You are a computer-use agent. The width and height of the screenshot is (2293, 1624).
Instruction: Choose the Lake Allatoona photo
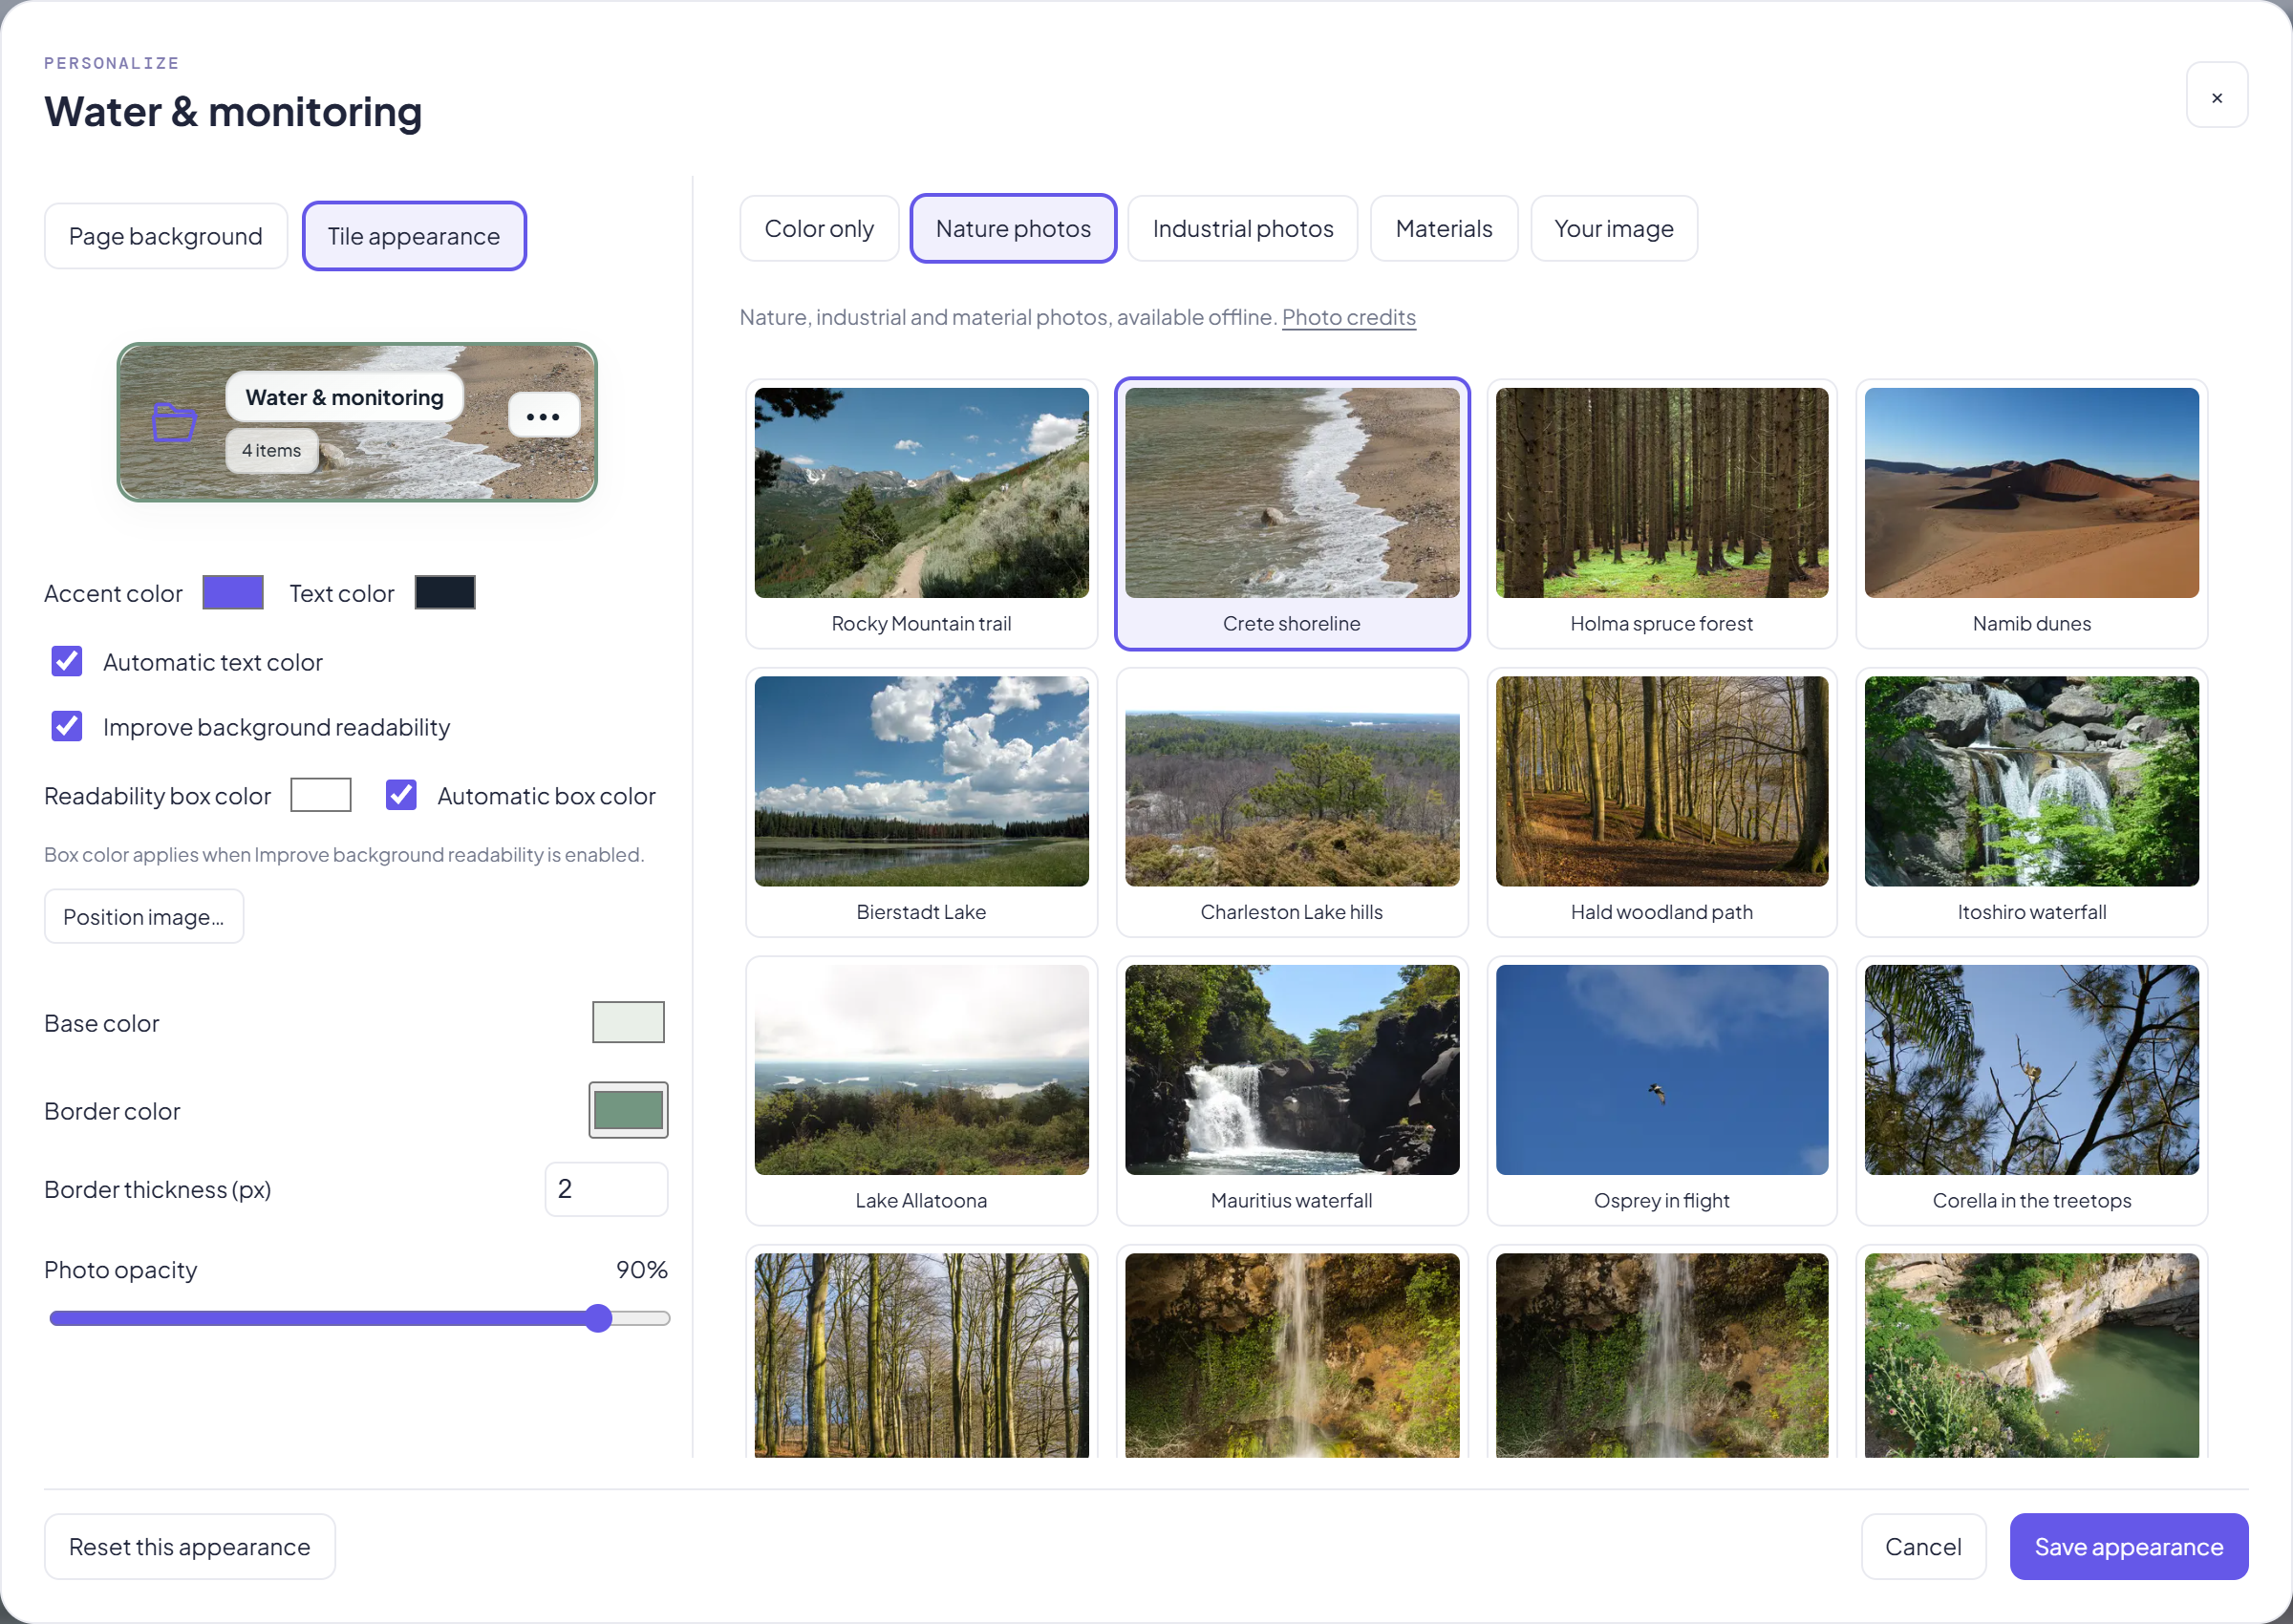[x=921, y=1090]
